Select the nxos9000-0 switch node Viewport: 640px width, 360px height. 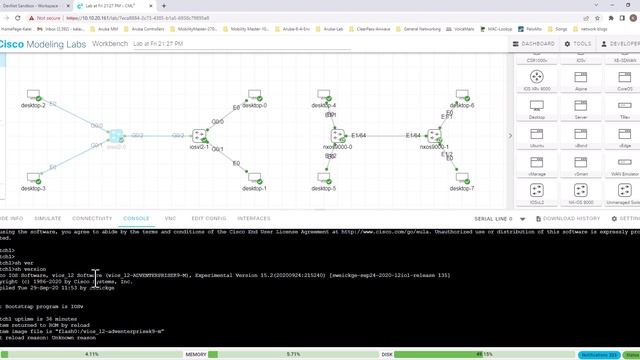pos(338,136)
